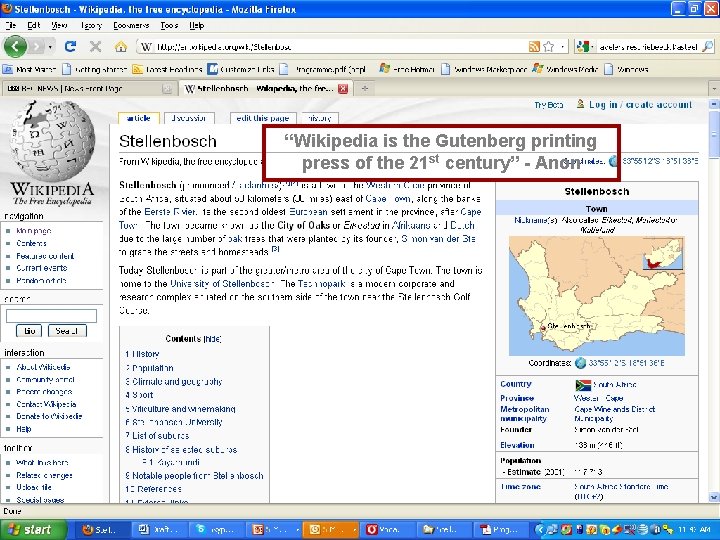The height and width of the screenshot is (540, 720).
Task: Open the Latest Headlines feed bookmark
Action: click(x=168, y=69)
